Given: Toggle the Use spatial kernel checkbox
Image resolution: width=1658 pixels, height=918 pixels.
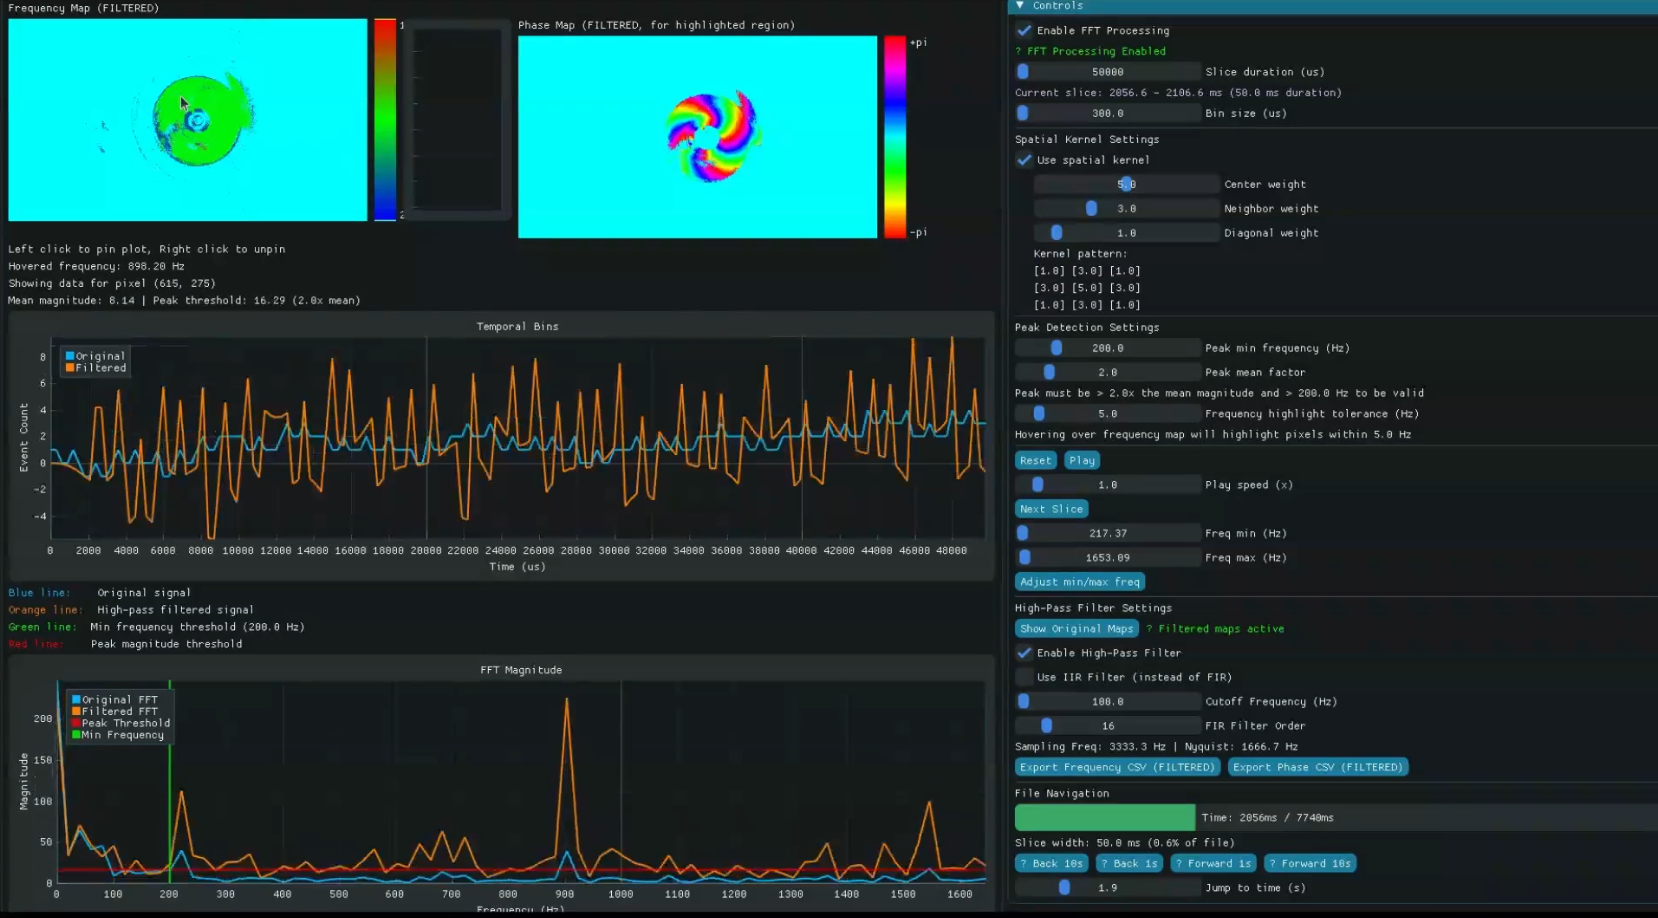Looking at the screenshot, I should pyautogui.click(x=1024, y=160).
